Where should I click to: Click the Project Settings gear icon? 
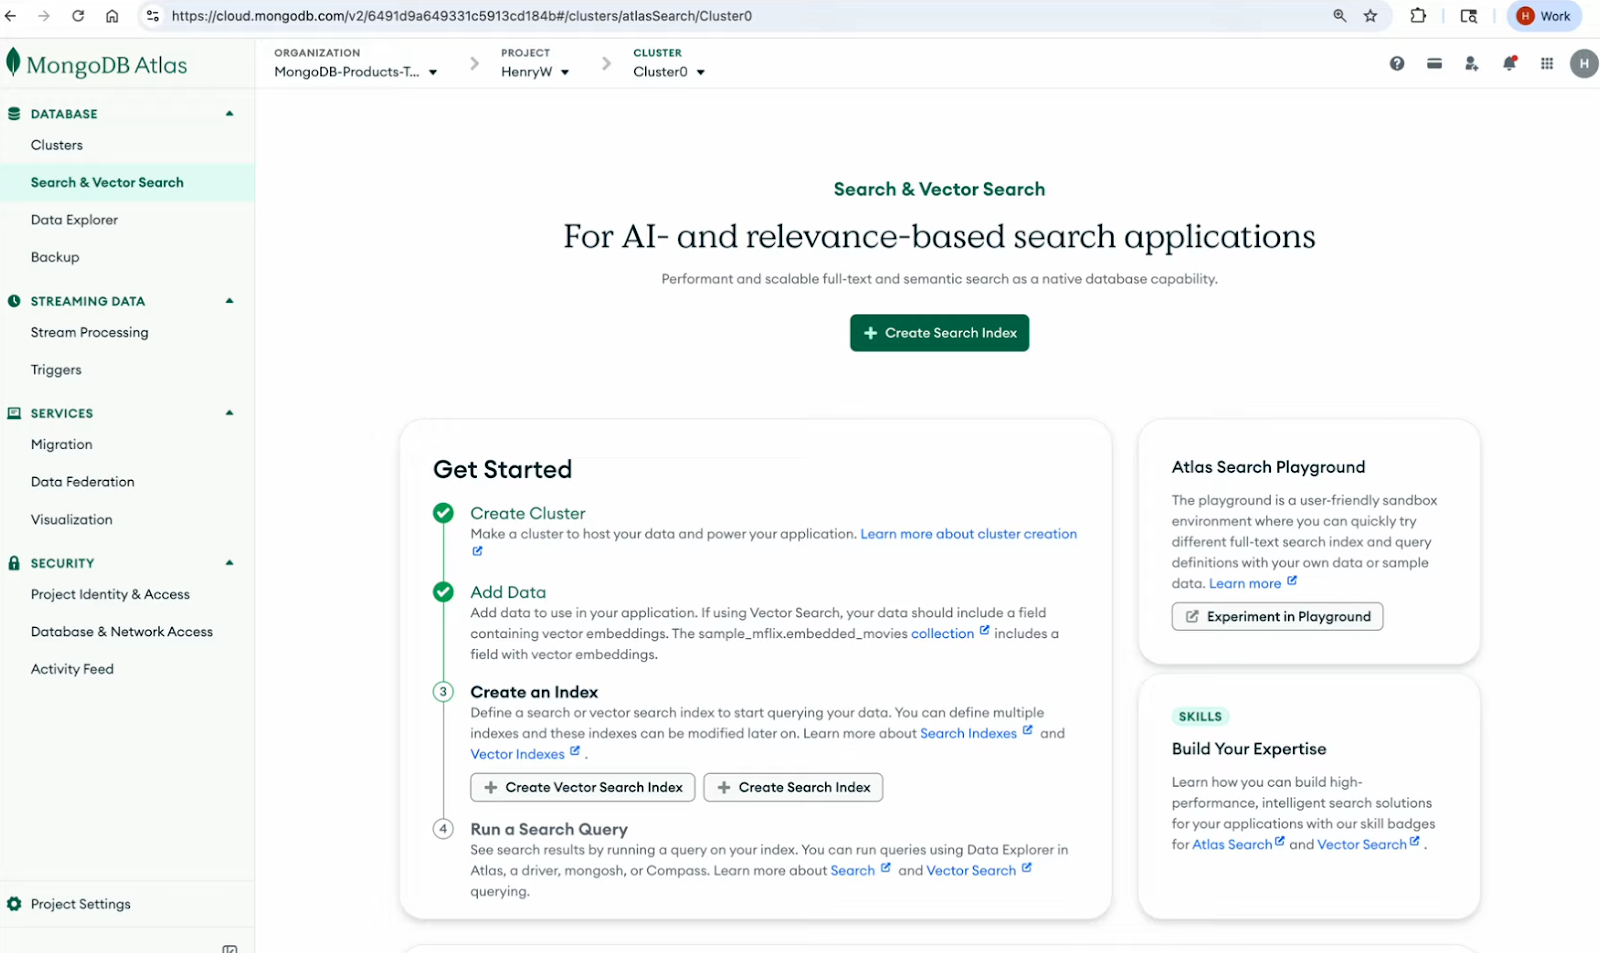click(x=14, y=904)
